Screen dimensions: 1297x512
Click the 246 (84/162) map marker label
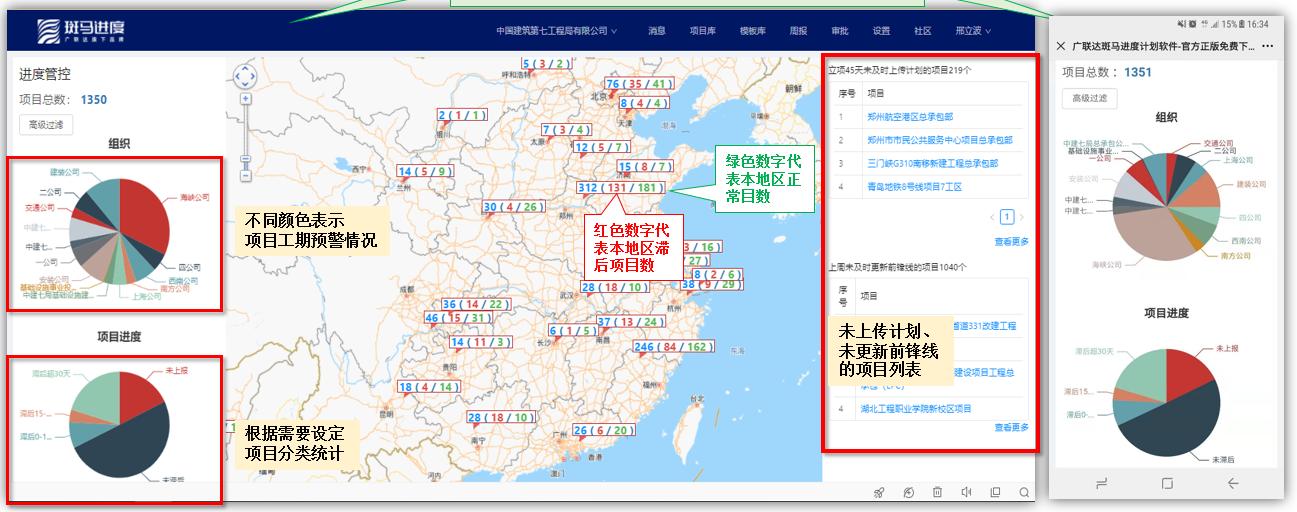point(673,347)
